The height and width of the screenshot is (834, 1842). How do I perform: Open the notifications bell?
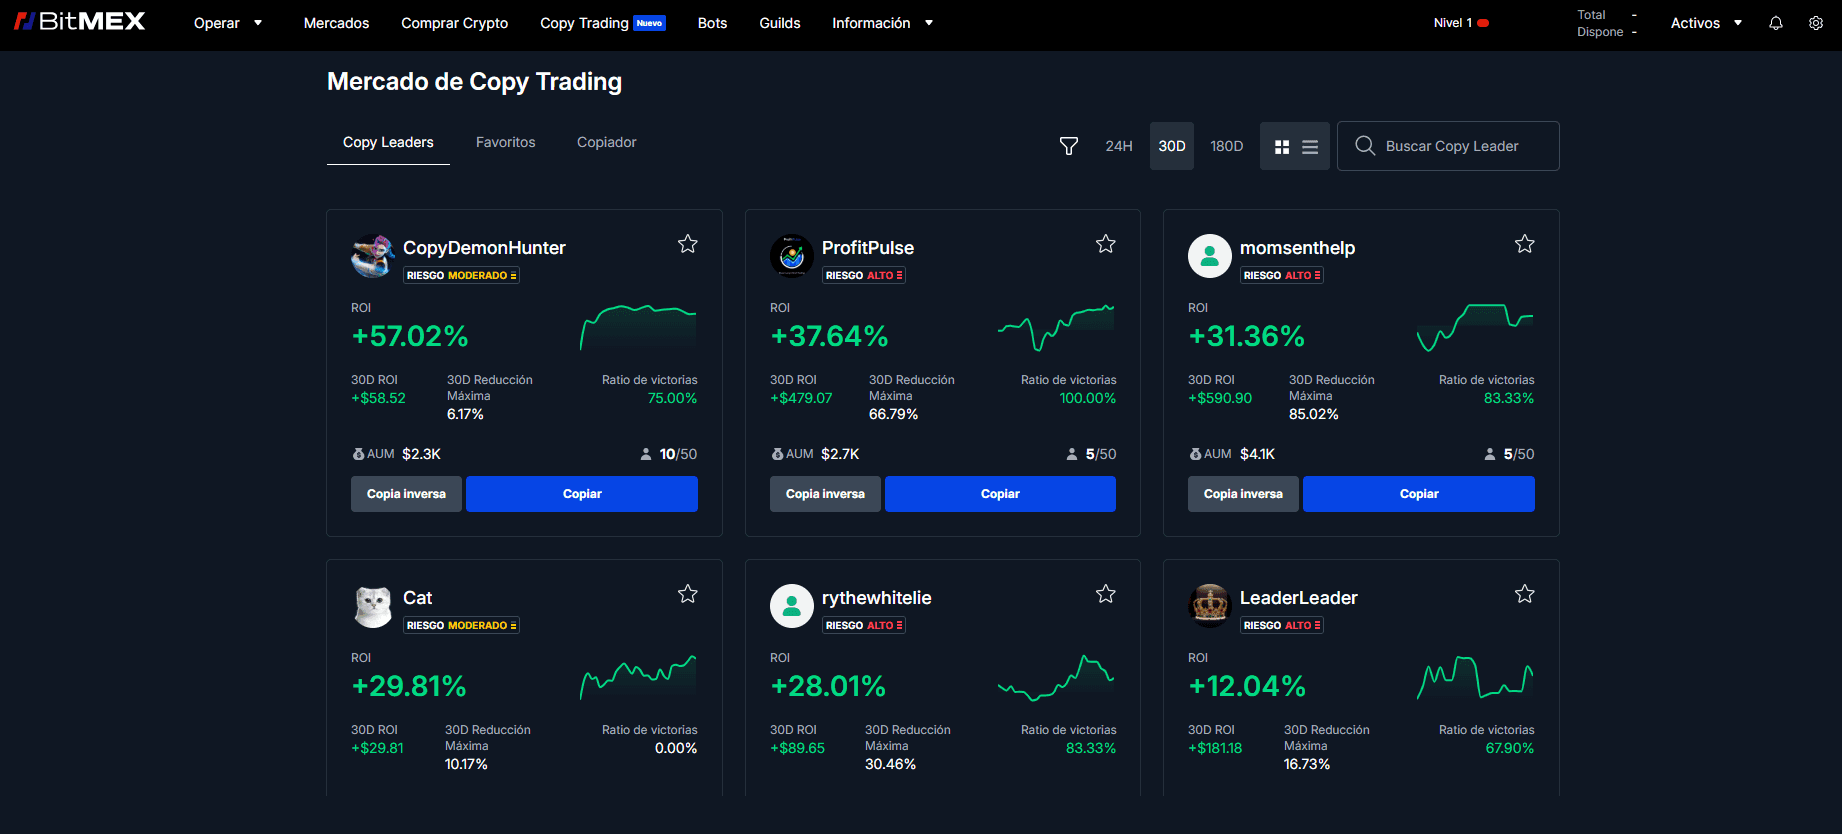[1776, 23]
